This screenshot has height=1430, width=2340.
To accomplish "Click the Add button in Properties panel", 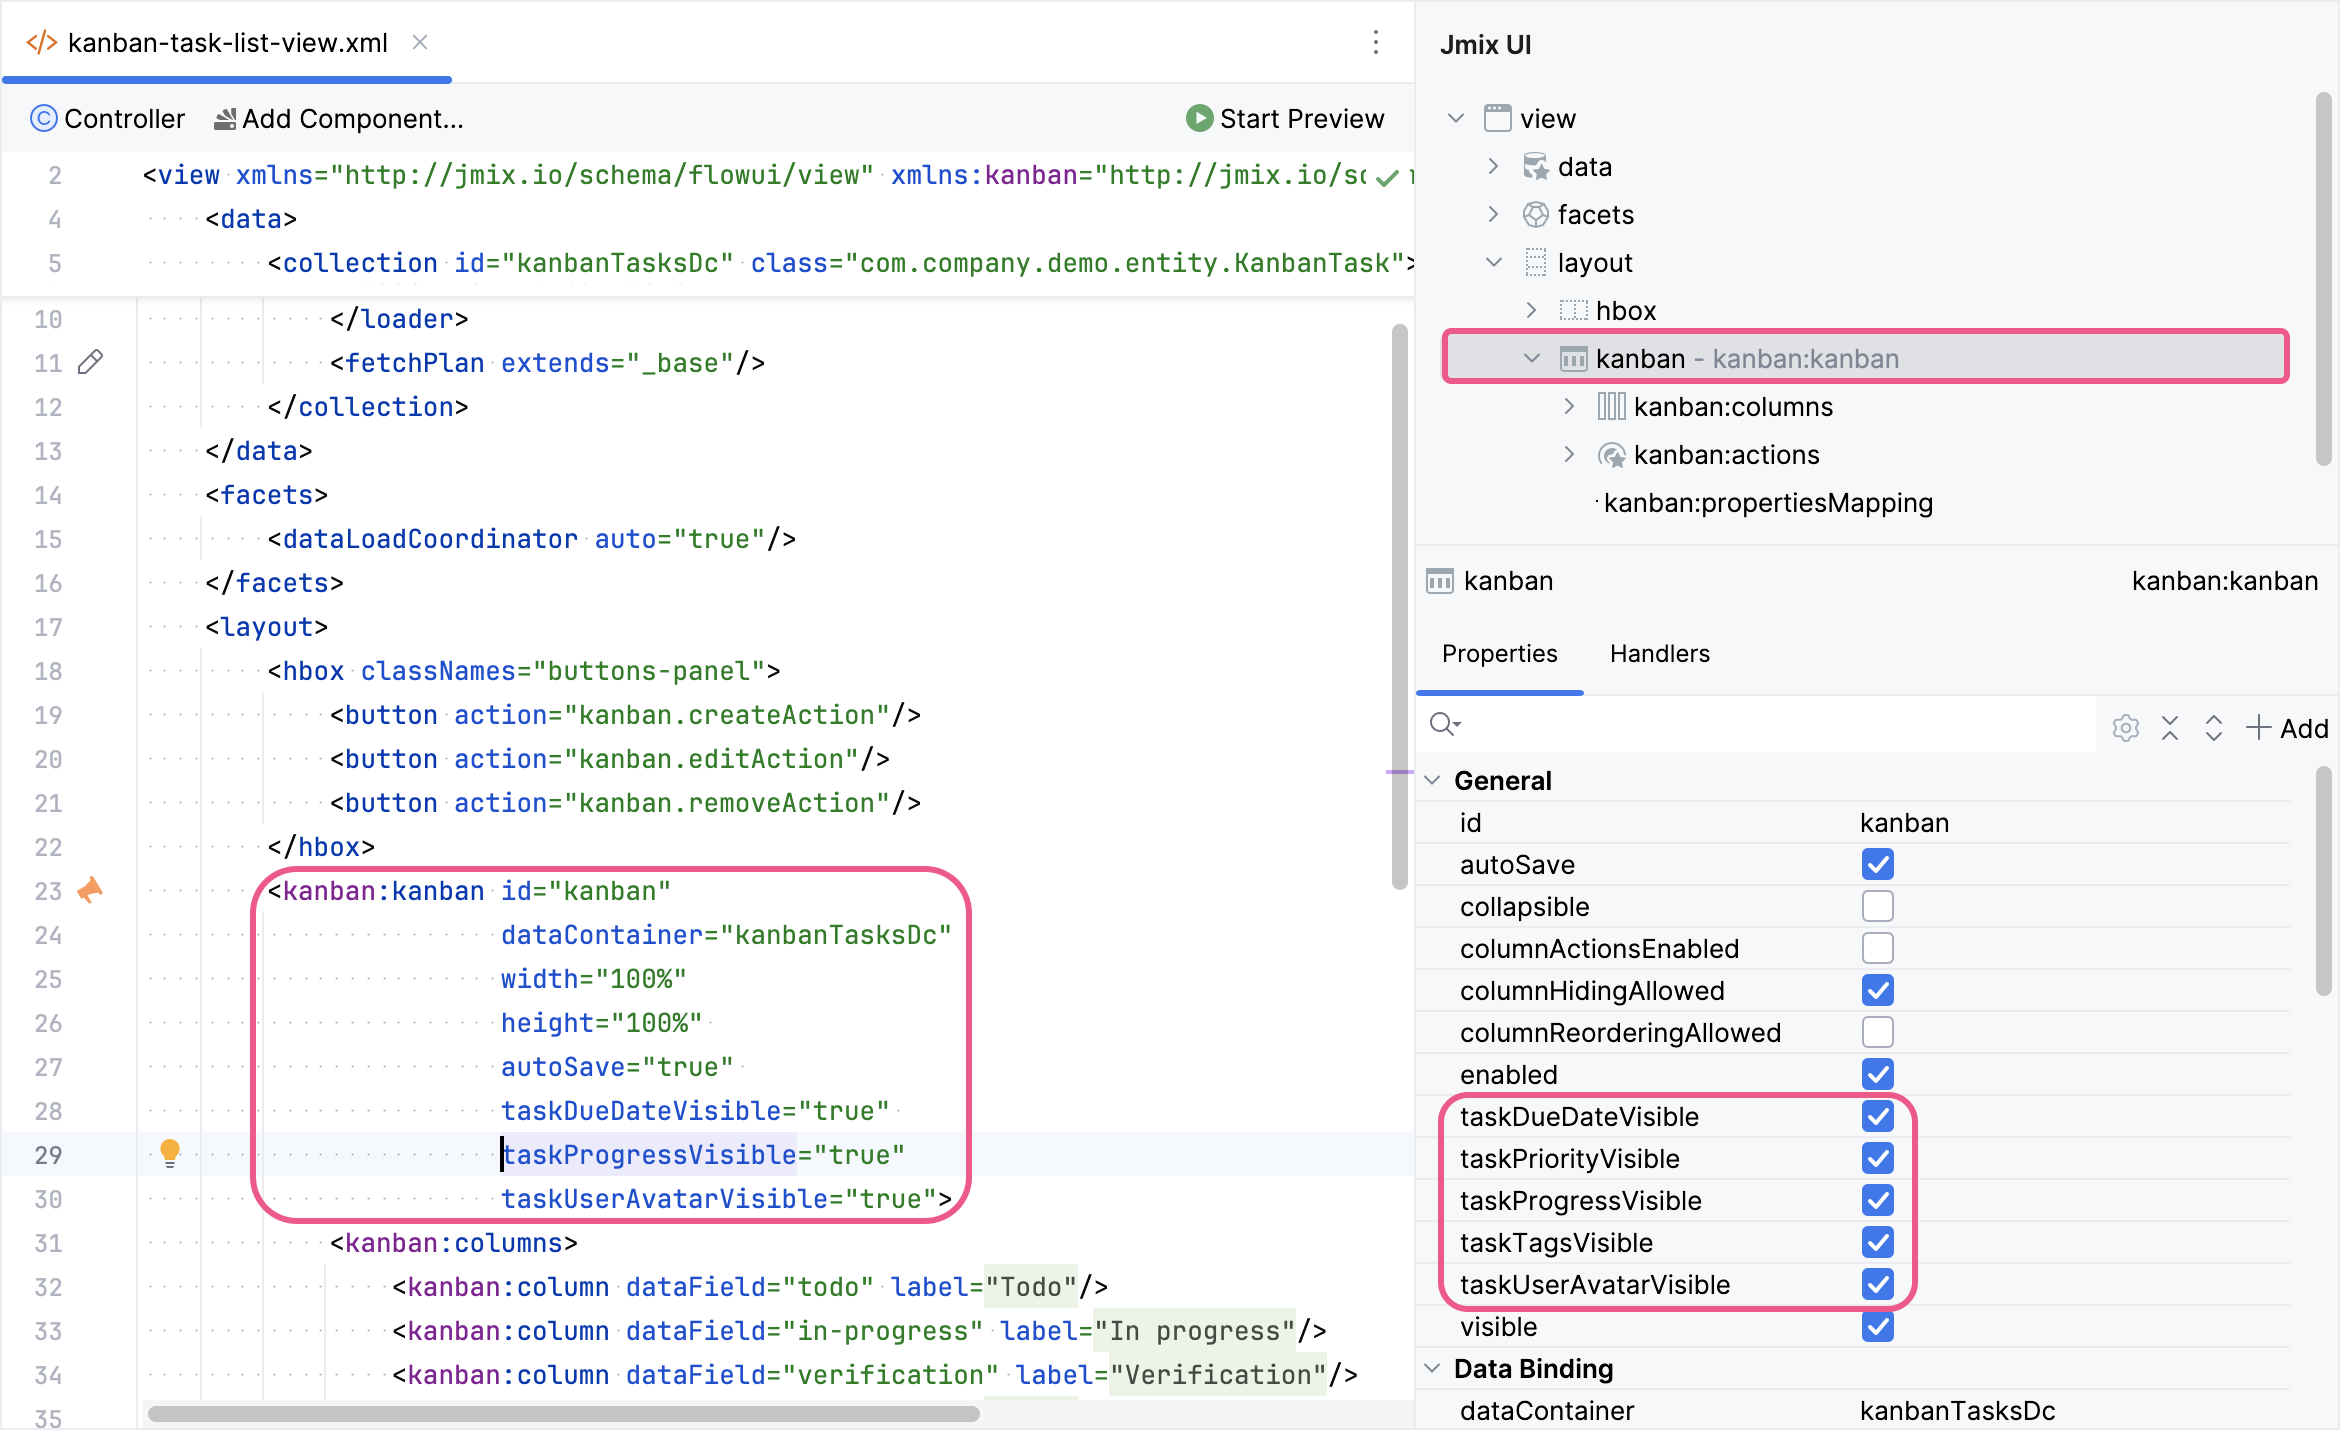I will point(2290,725).
